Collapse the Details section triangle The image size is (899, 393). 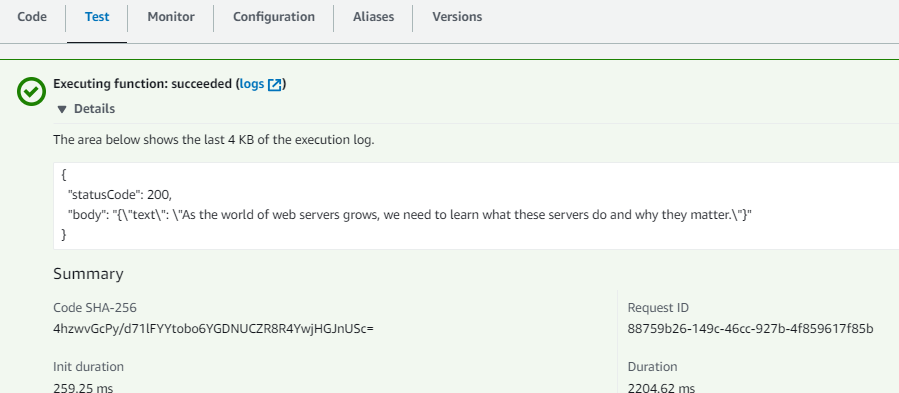[62, 110]
